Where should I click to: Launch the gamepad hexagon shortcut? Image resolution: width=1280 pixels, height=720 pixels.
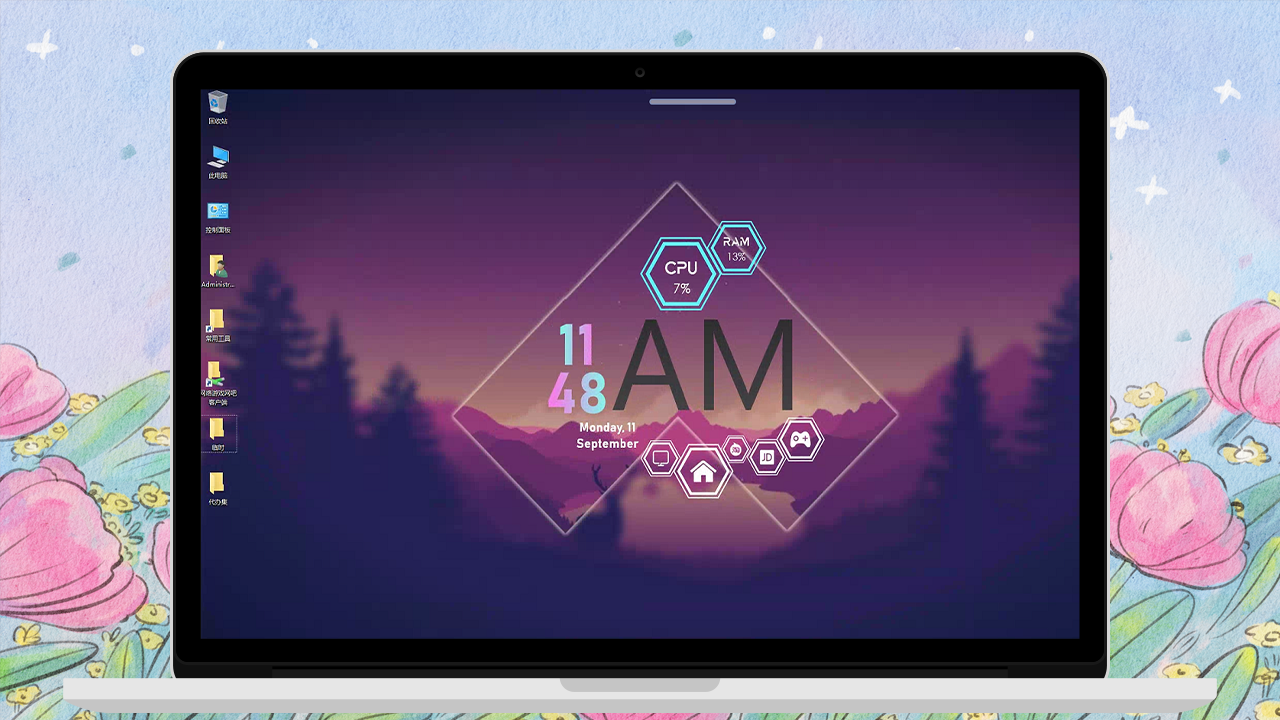[x=800, y=439]
